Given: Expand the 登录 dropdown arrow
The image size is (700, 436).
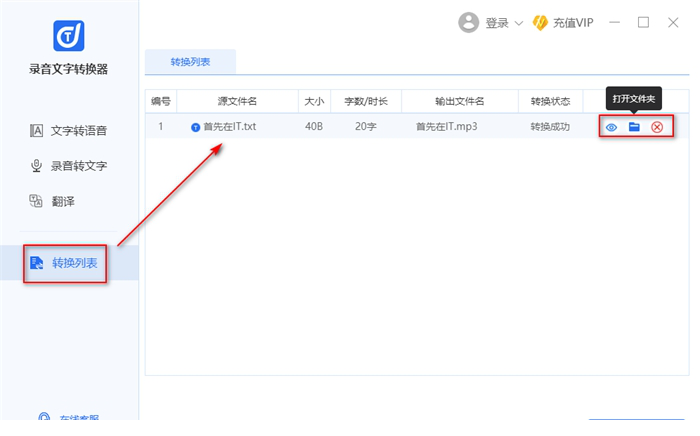Looking at the screenshot, I should pos(518,23).
